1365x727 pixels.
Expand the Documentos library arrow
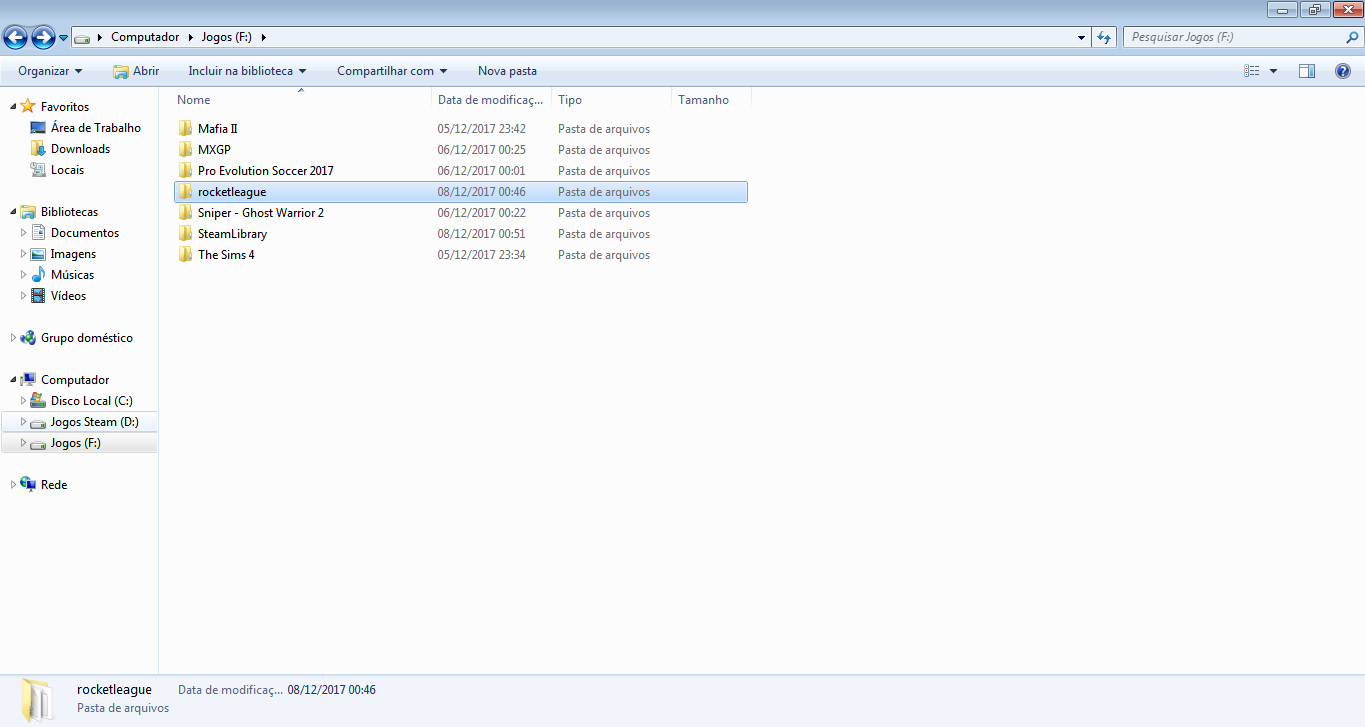(x=24, y=233)
